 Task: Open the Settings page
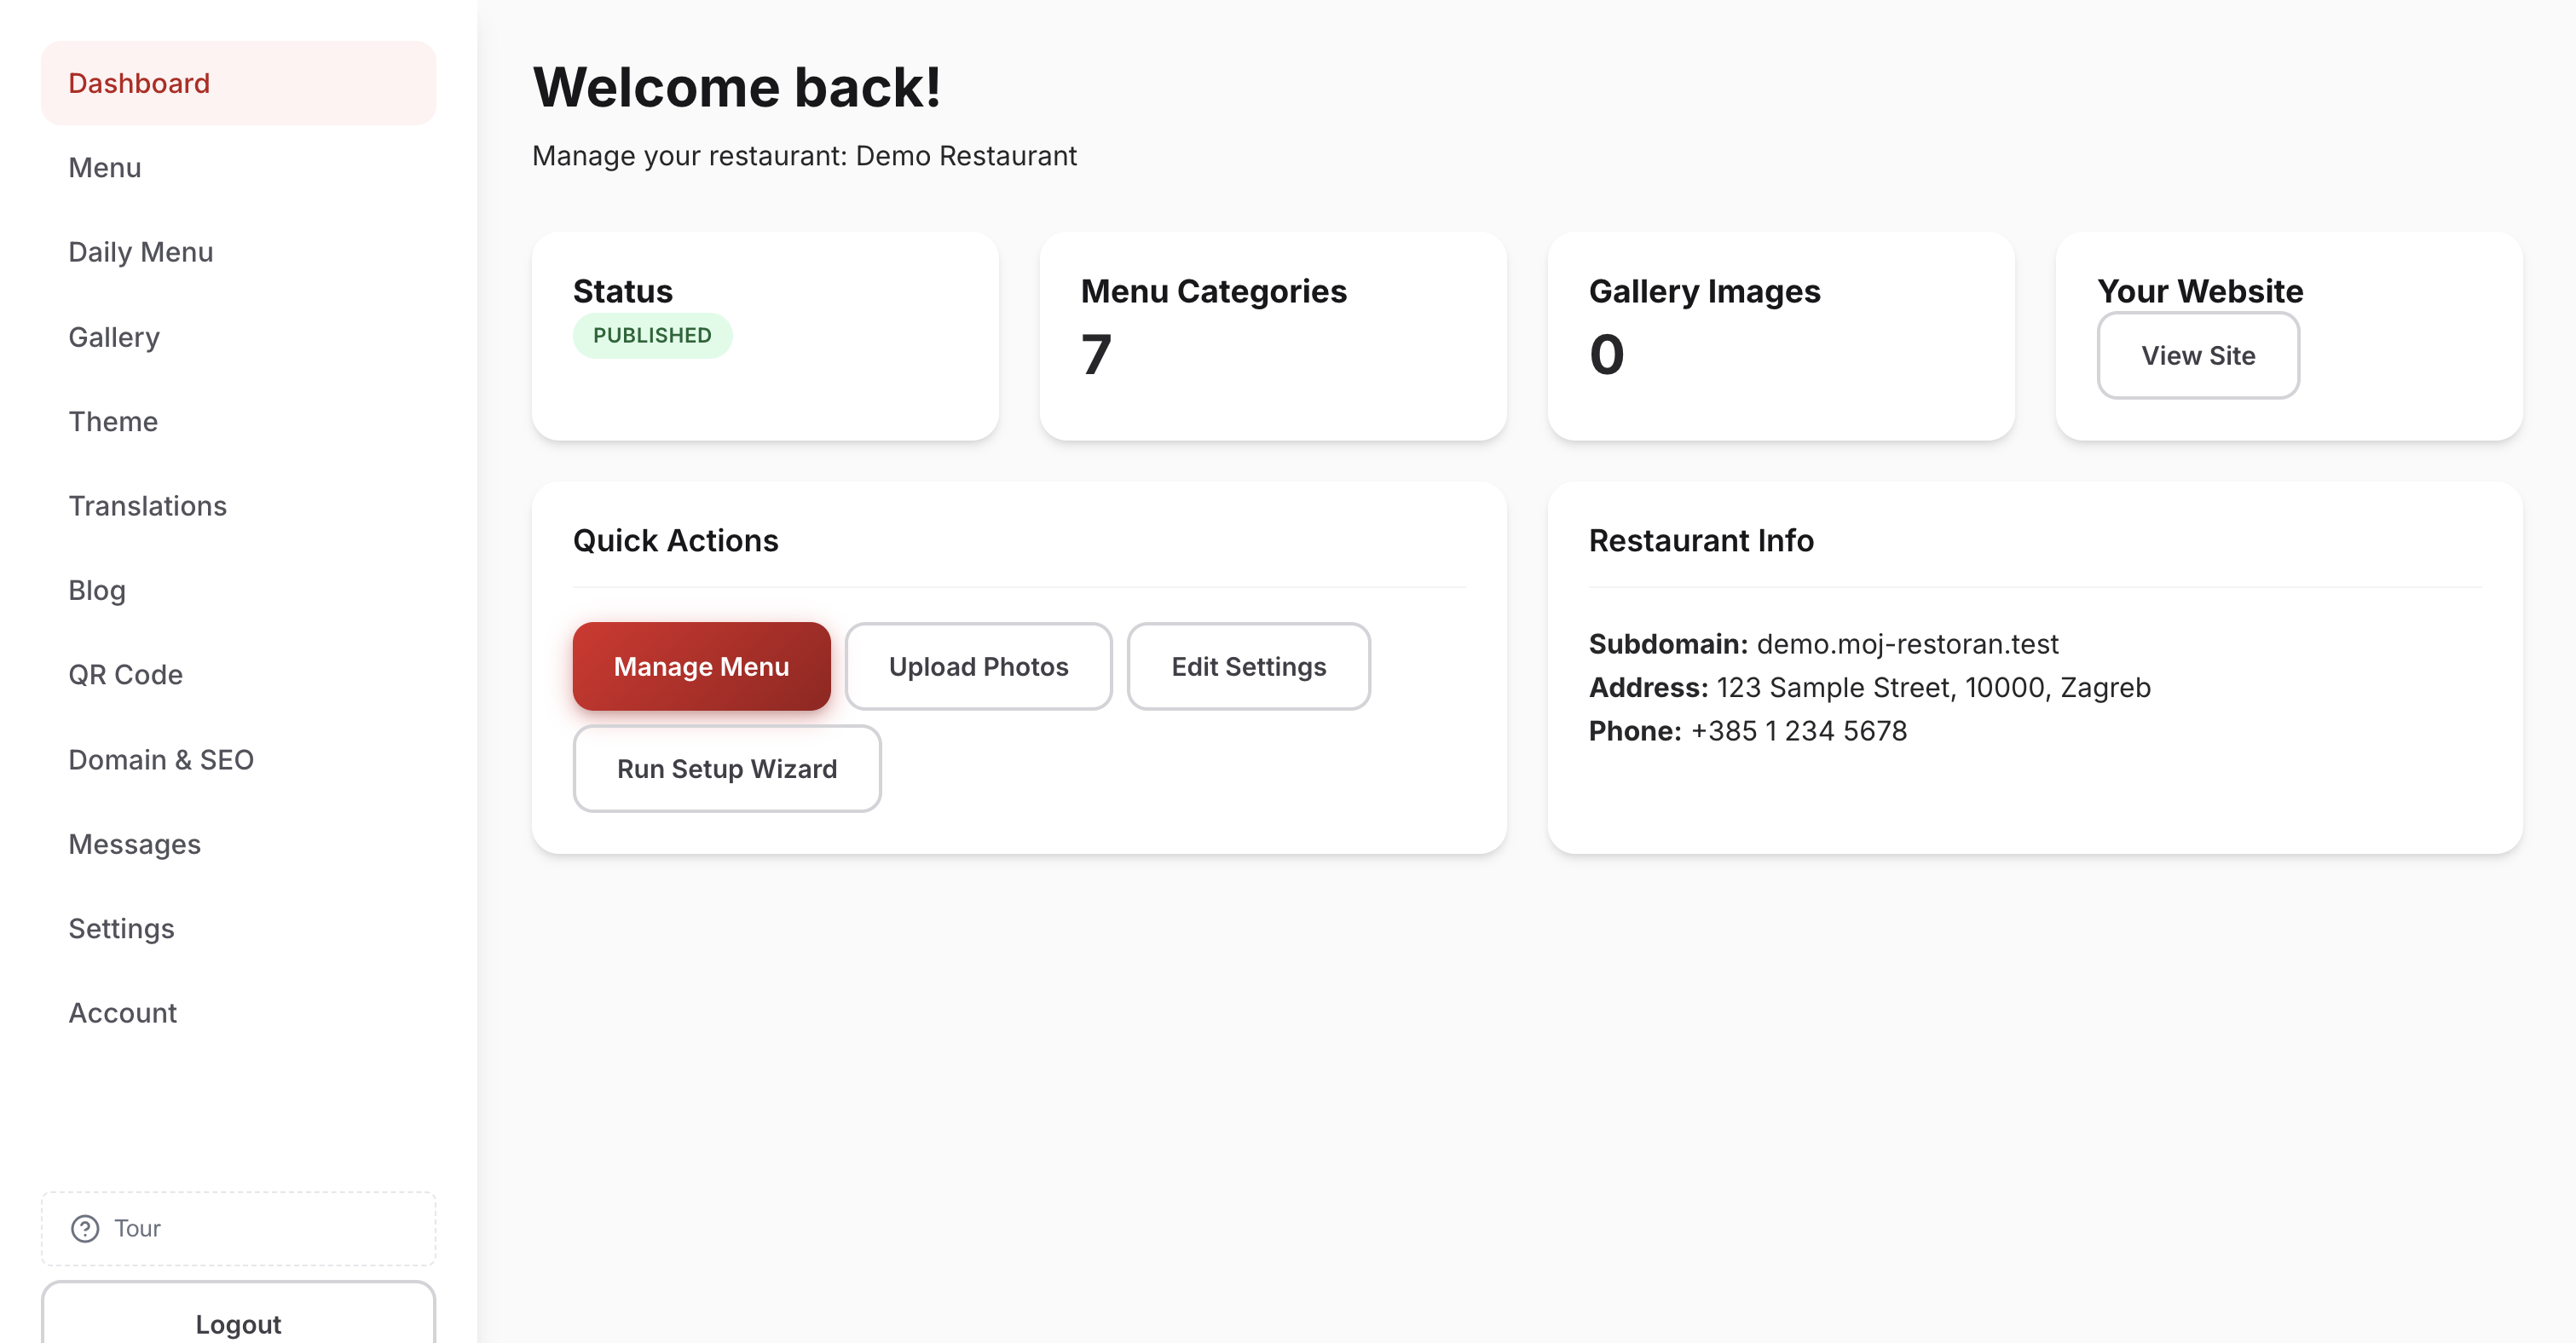121,928
